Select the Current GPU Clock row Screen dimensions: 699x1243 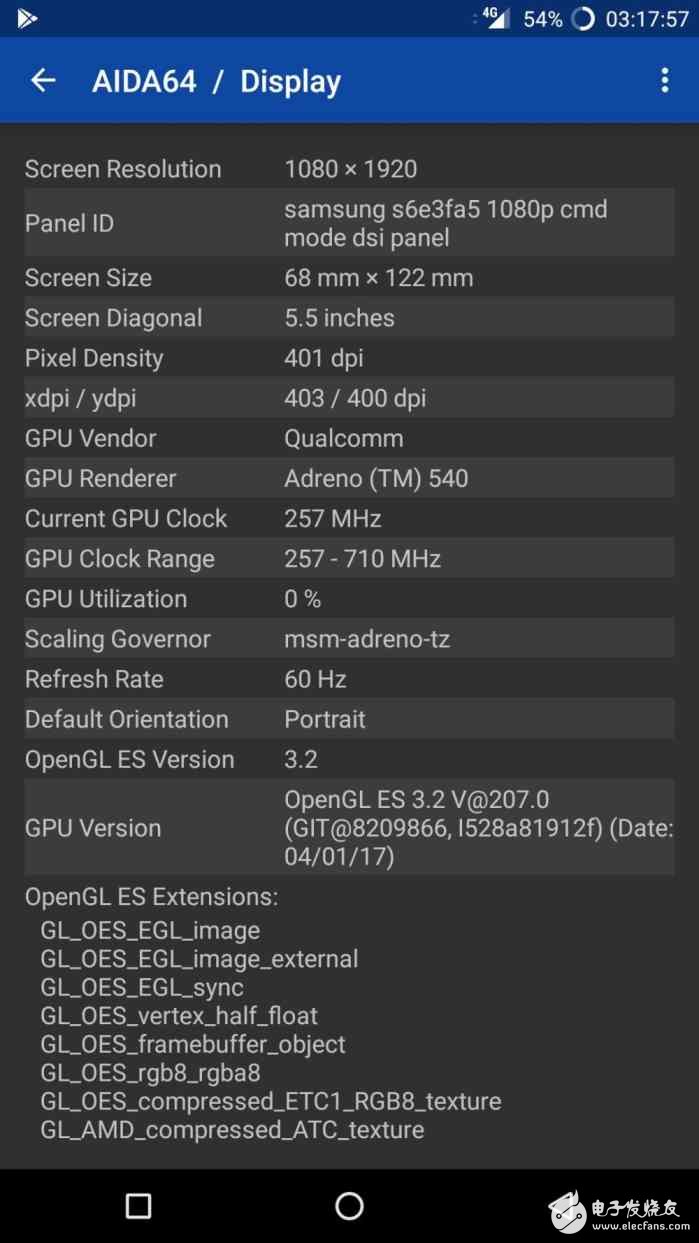[349, 518]
